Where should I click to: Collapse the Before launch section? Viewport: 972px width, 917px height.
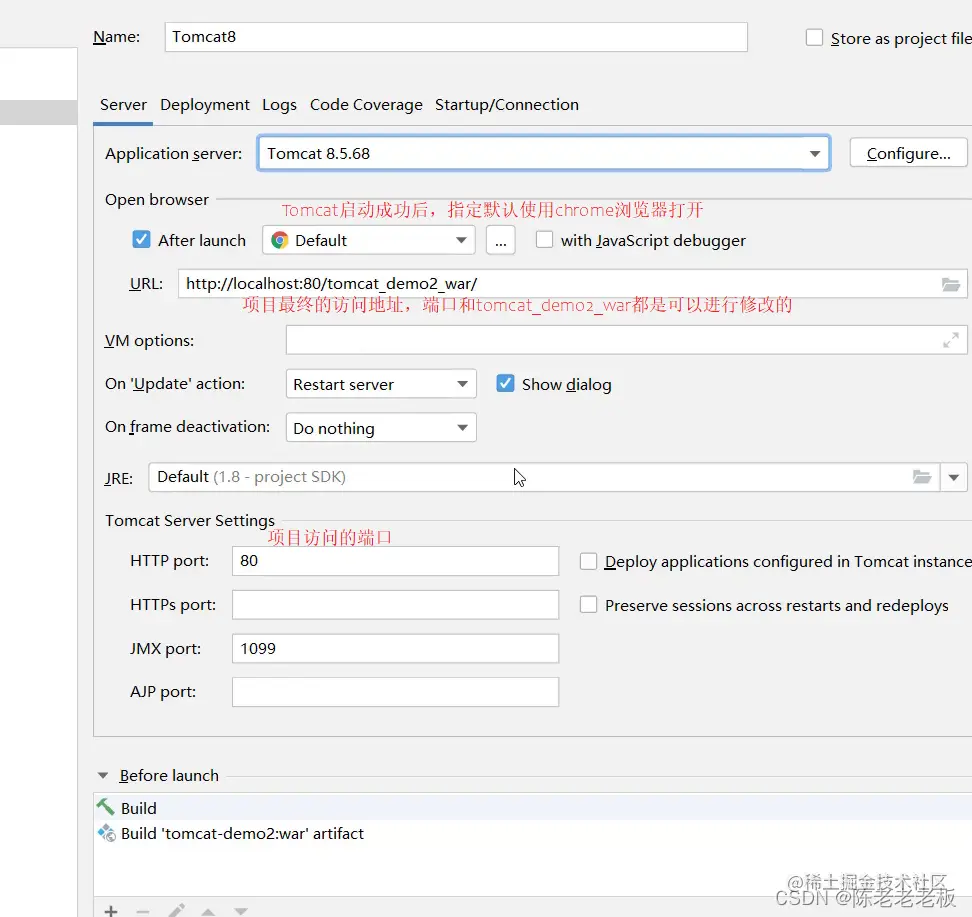(x=103, y=775)
